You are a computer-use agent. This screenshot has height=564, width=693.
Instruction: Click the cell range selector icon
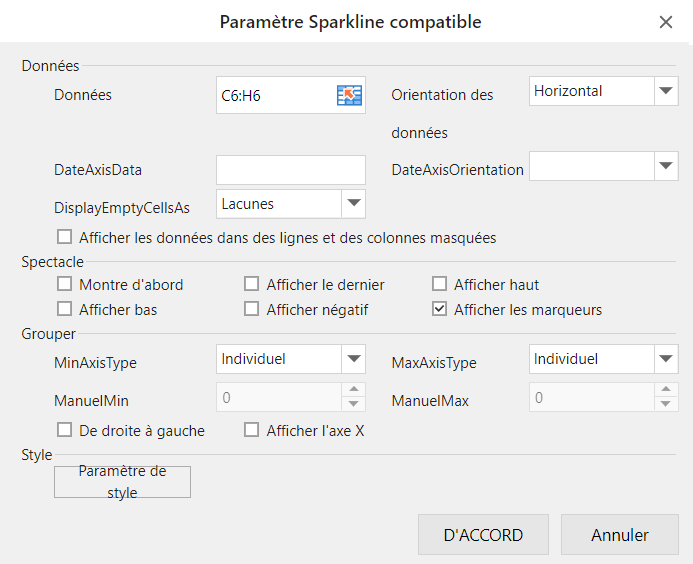[x=348, y=95]
